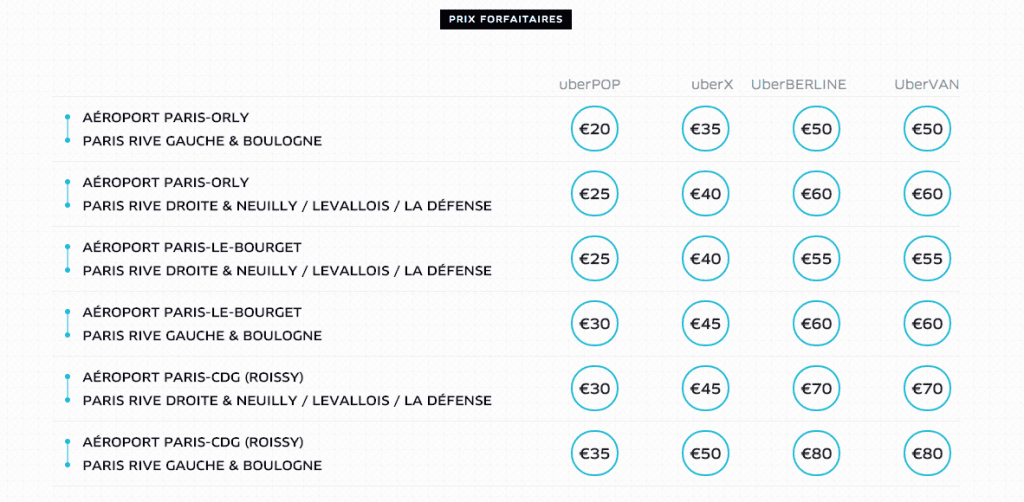The width and height of the screenshot is (1024, 502).
Task: Click route connector icon for CDG–Rive Gauche row
Action: pyautogui.click(x=67, y=454)
